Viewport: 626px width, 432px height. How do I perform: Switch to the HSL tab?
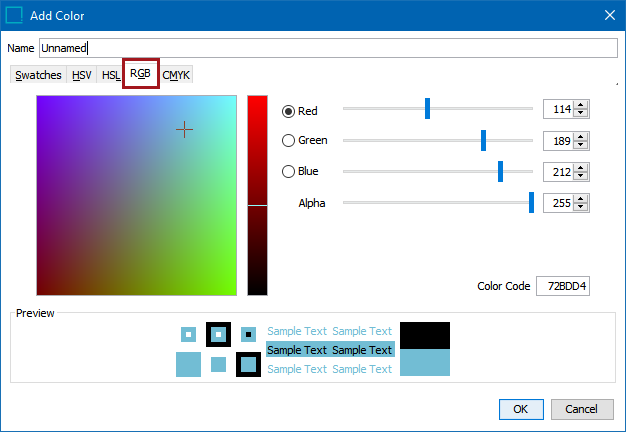tap(110, 76)
